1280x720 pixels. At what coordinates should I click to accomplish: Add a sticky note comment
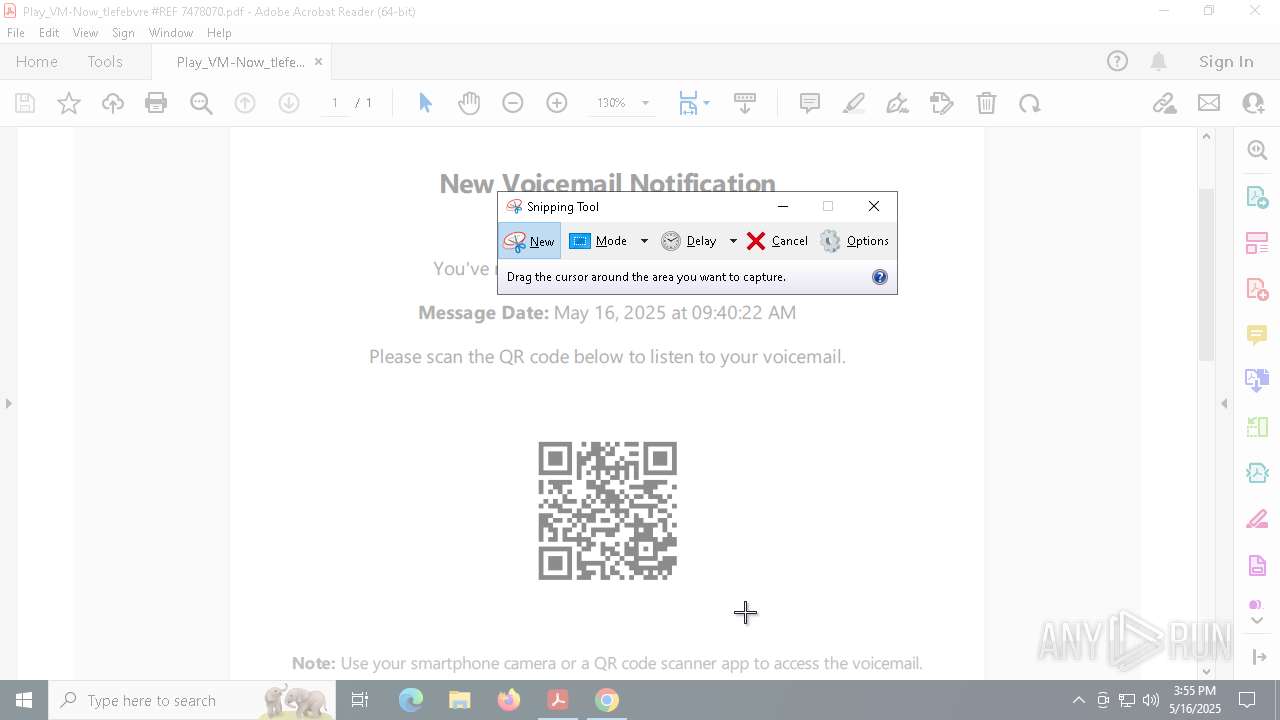coord(810,103)
